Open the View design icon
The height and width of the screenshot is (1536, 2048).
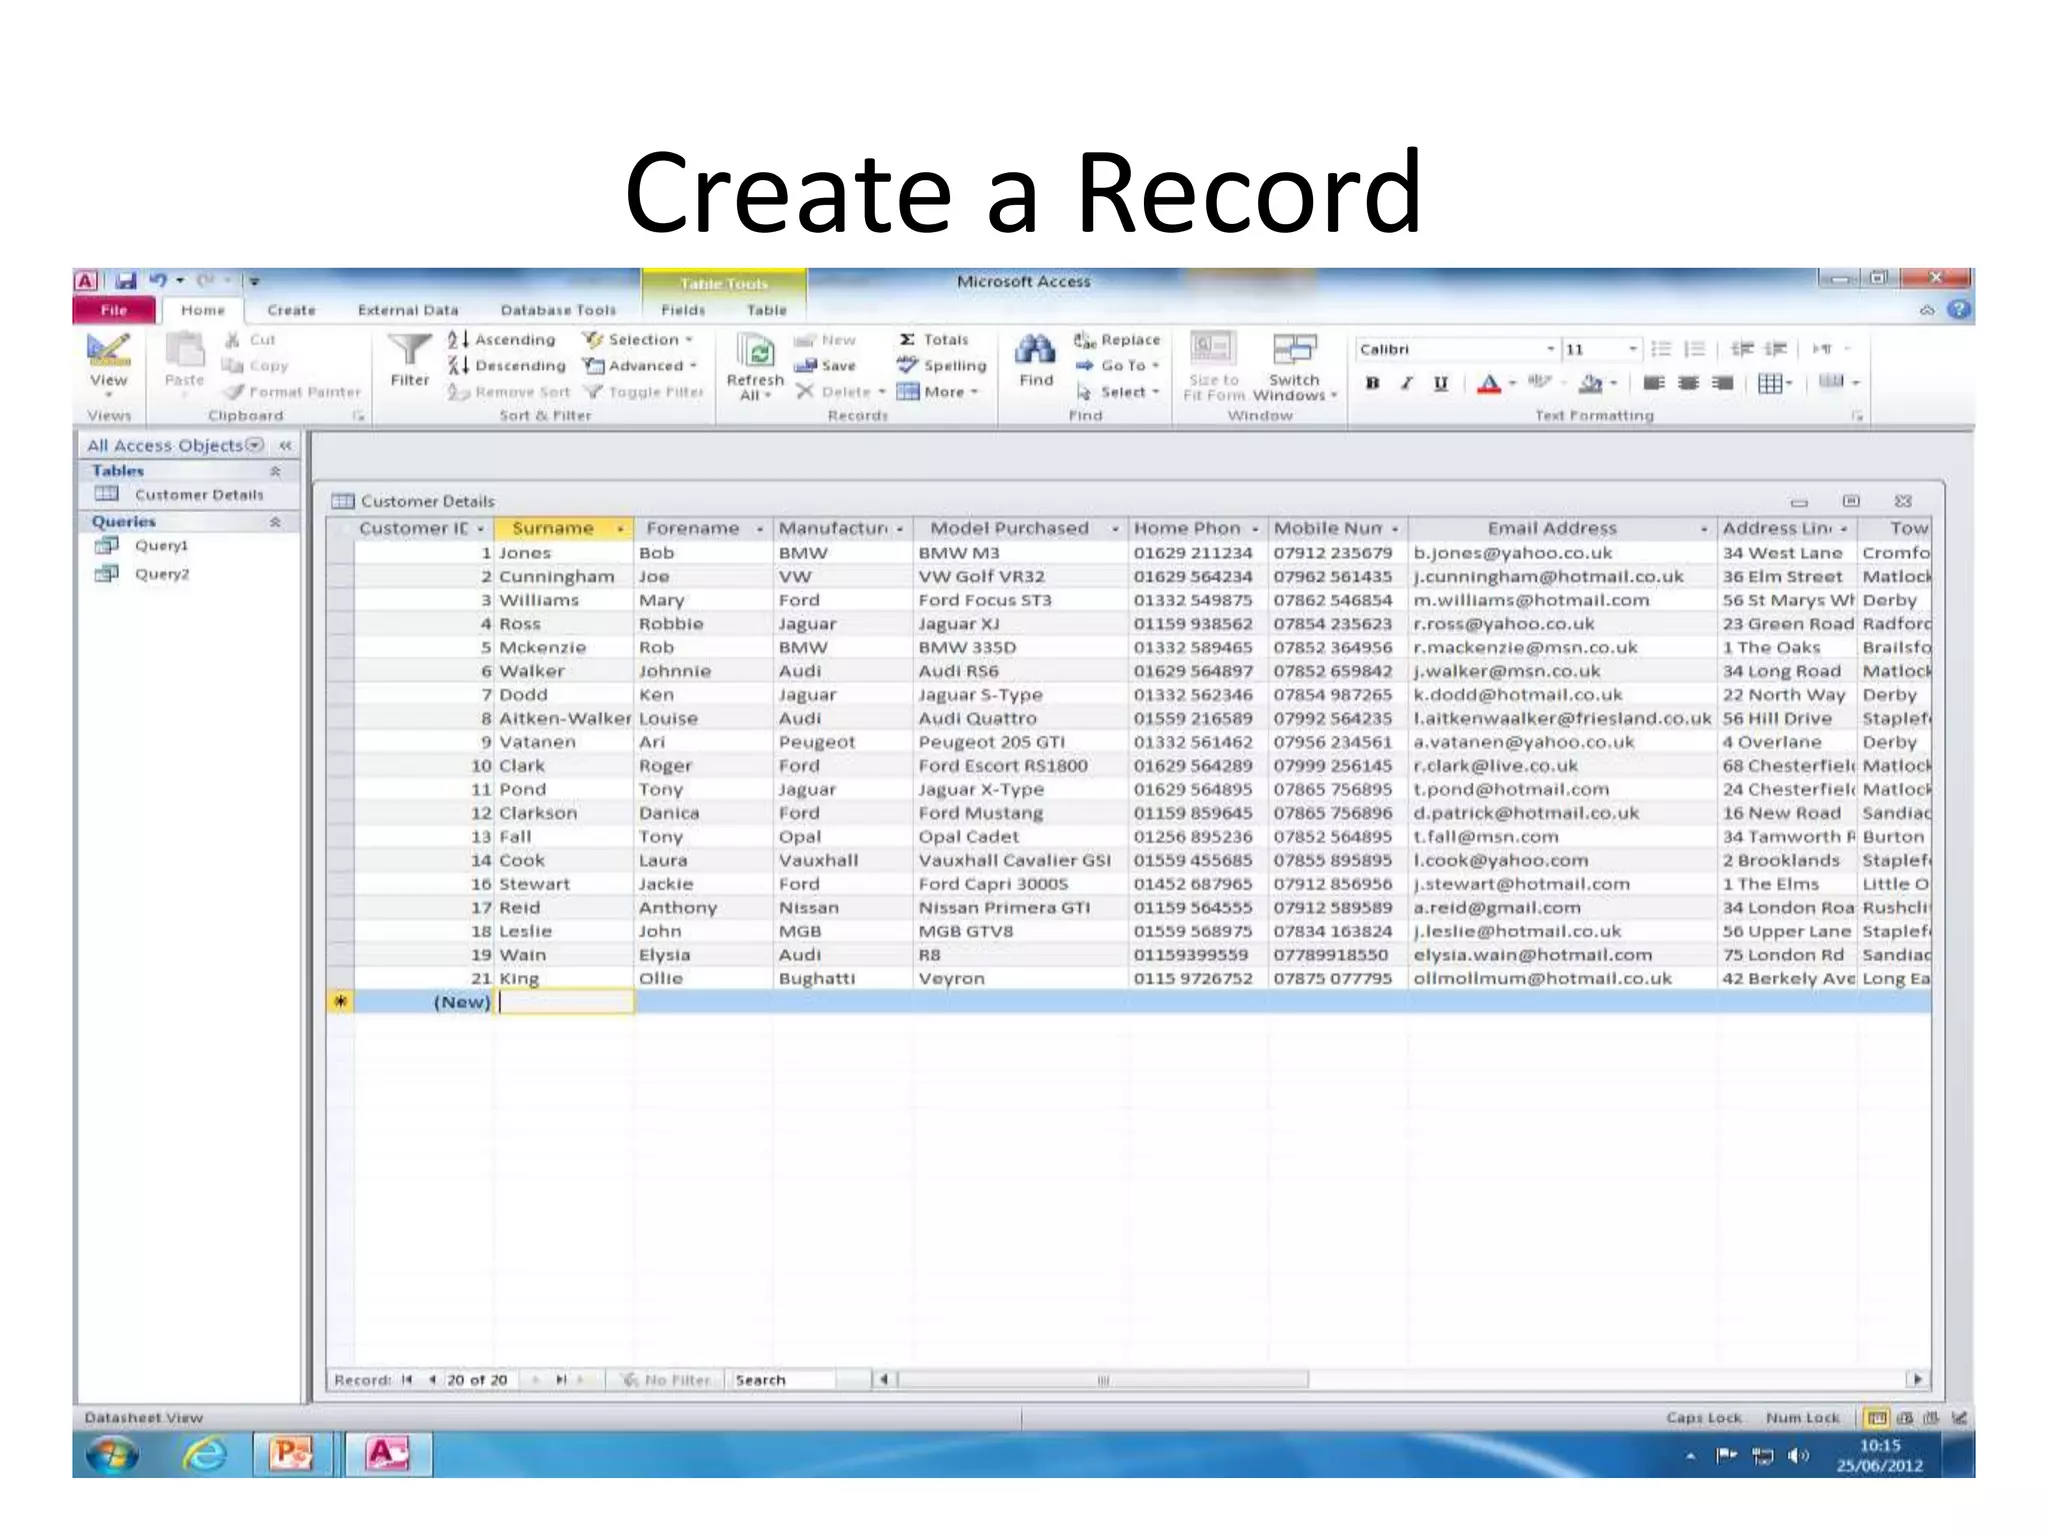click(x=108, y=352)
